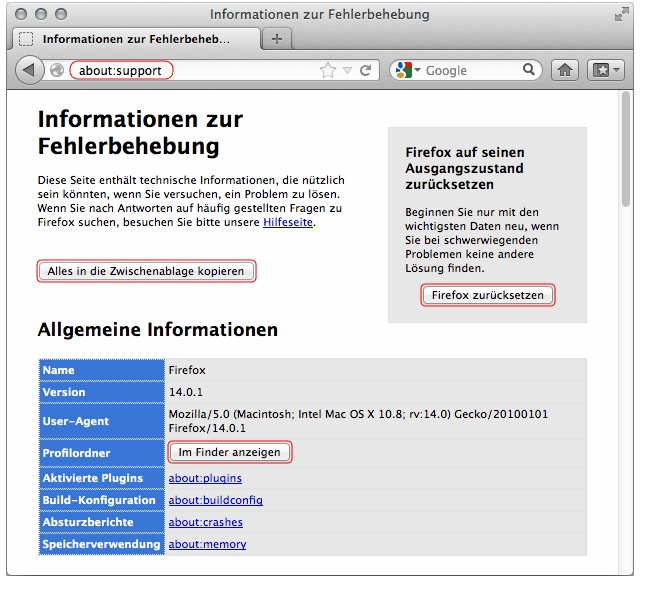Expand the URL history dropdown arrow
This screenshot has width=646, height=596.
tap(347, 70)
